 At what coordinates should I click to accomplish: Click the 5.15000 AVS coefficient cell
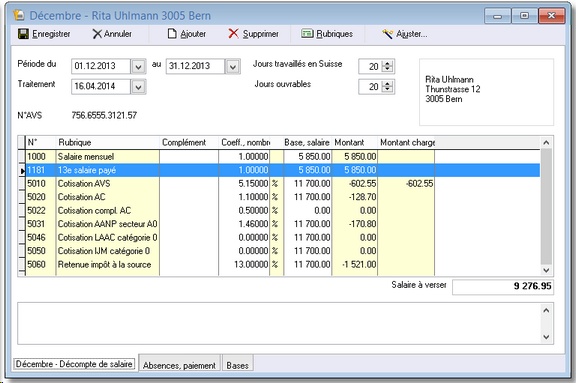[x=244, y=184]
